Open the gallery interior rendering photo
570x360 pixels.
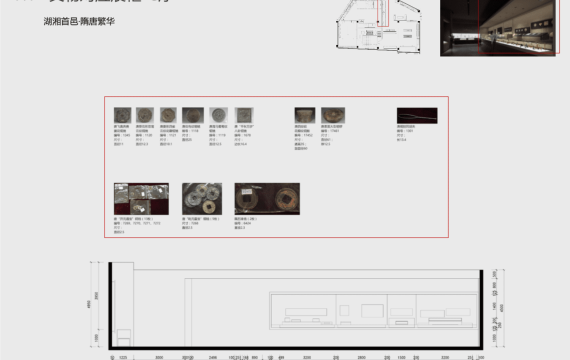click(x=498, y=28)
